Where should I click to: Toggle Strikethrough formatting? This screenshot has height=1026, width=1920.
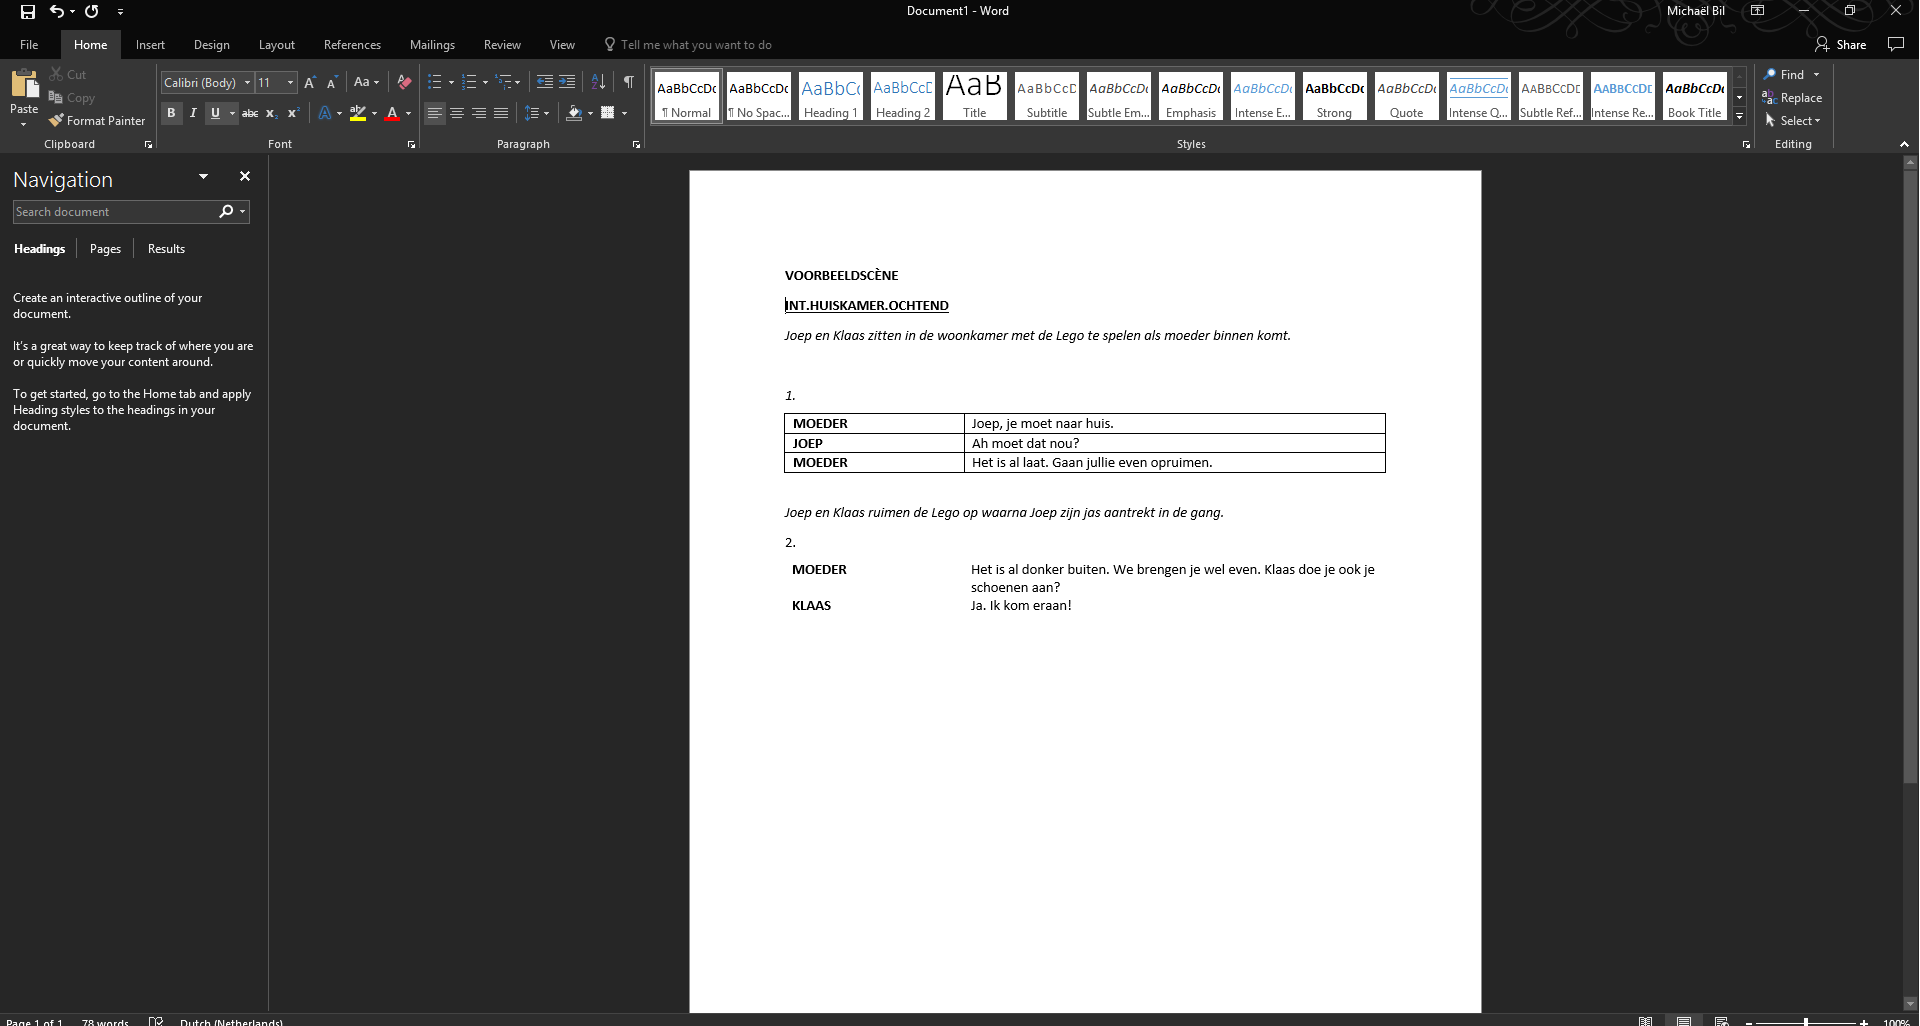pos(250,113)
